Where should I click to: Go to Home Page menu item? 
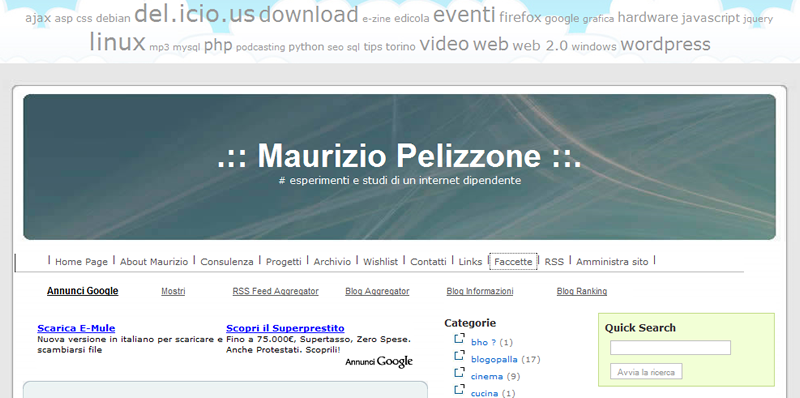coord(81,262)
